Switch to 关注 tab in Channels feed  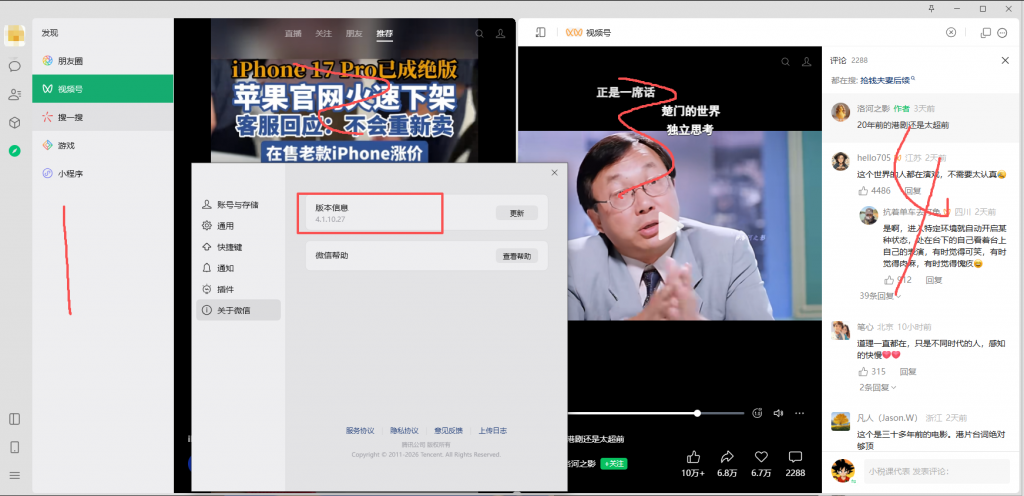pos(323,33)
